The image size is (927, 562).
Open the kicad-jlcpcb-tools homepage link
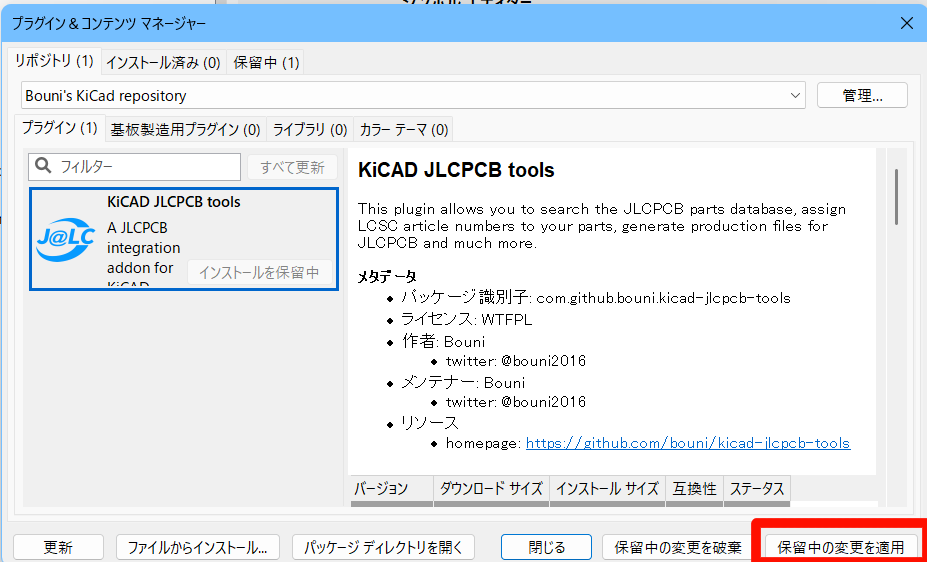(x=688, y=443)
